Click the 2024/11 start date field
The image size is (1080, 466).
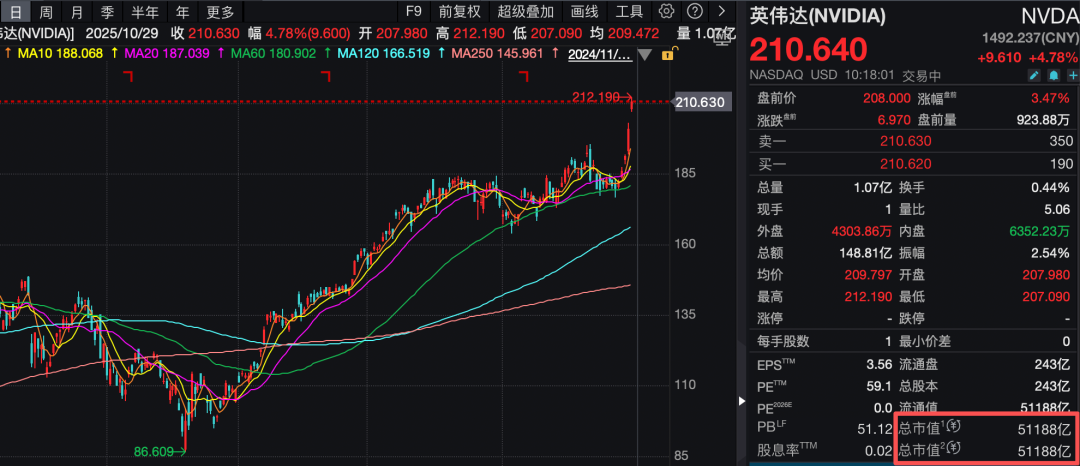[x=600, y=53]
